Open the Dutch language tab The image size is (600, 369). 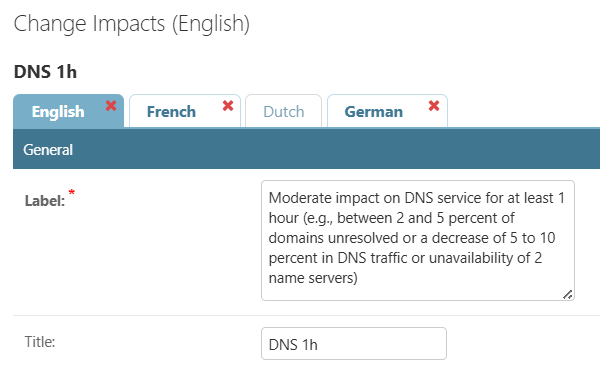pos(284,111)
